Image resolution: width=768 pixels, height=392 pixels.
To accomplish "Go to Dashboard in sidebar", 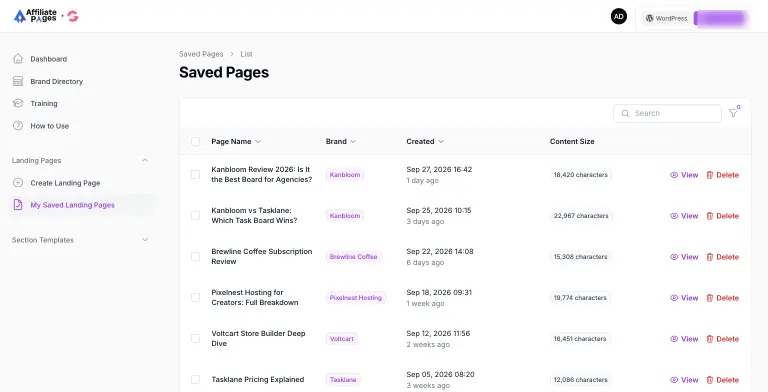I will [48, 59].
